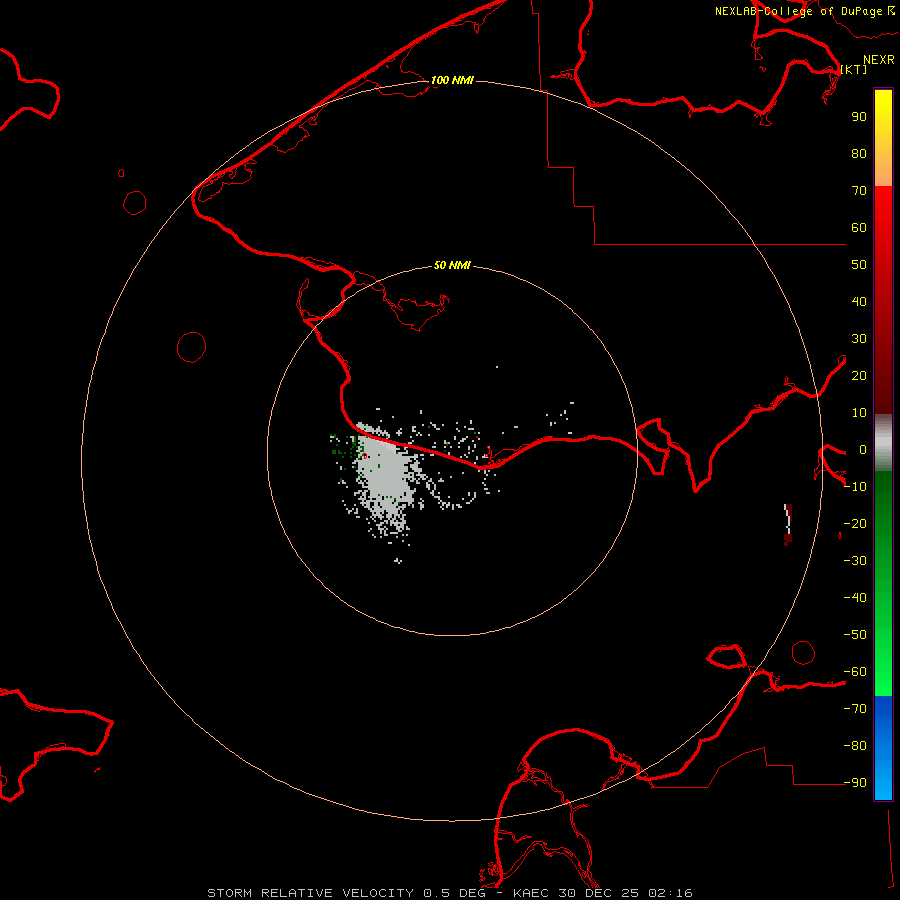Click the 20 value on the velocity scale
900x900 pixels.
(x=859, y=375)
